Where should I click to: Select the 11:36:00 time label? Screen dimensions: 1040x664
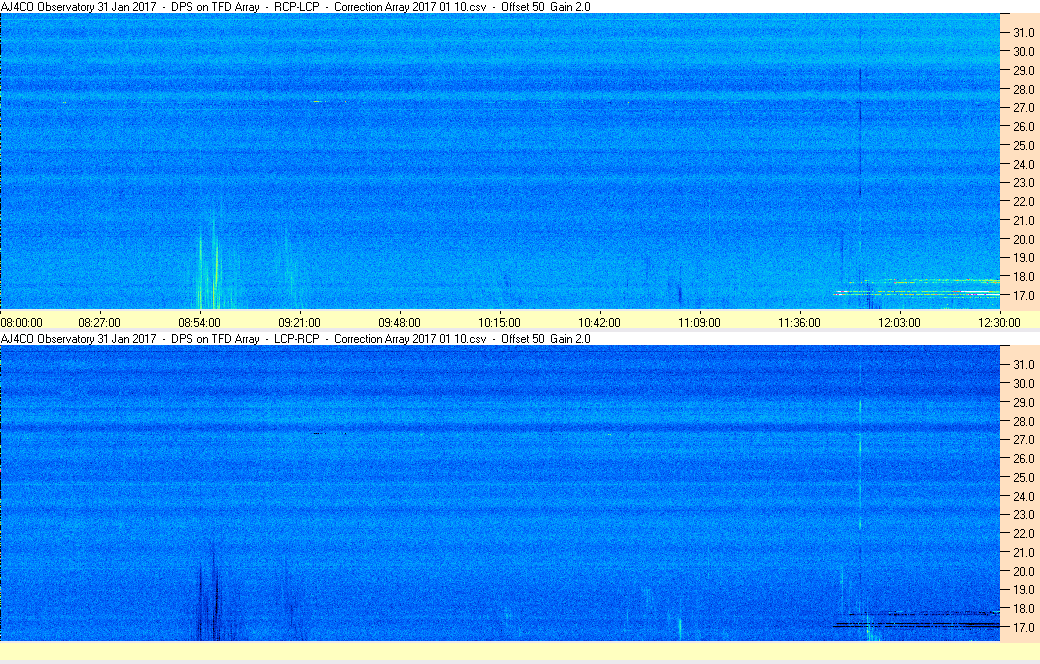(799, 323)
